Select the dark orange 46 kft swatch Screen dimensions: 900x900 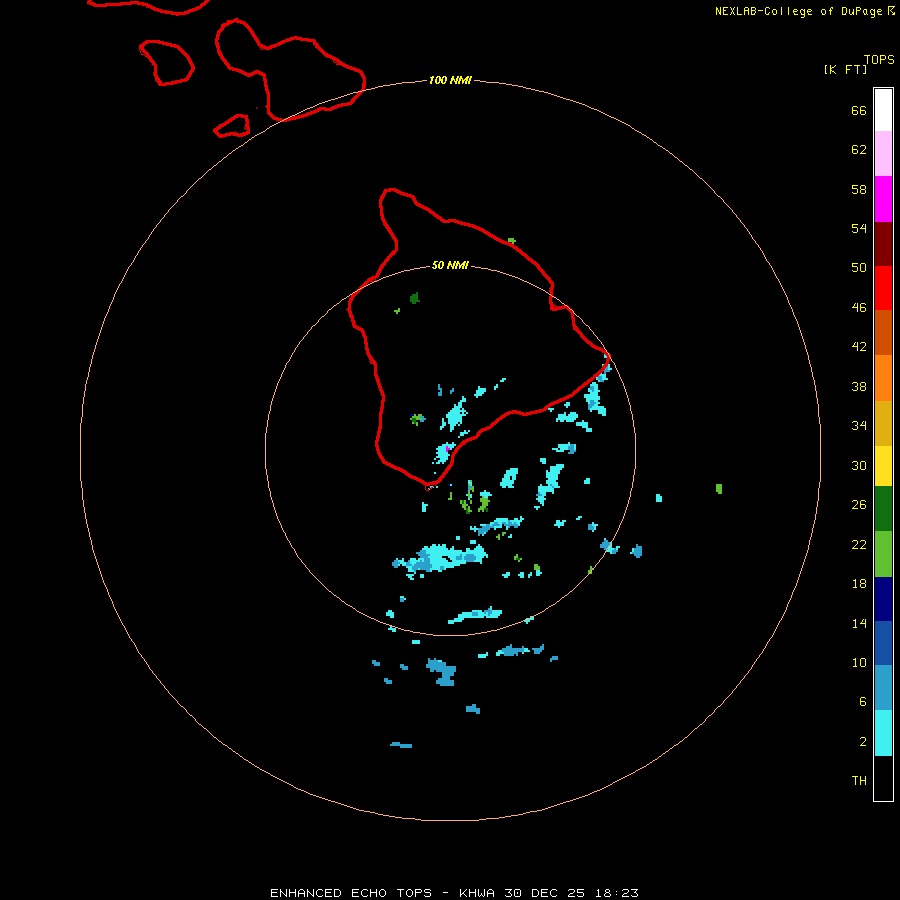pos(883,332)
